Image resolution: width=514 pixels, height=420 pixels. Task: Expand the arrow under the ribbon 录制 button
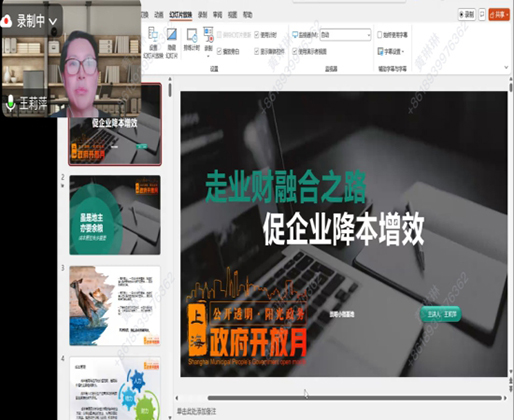[x=208, y=56]
